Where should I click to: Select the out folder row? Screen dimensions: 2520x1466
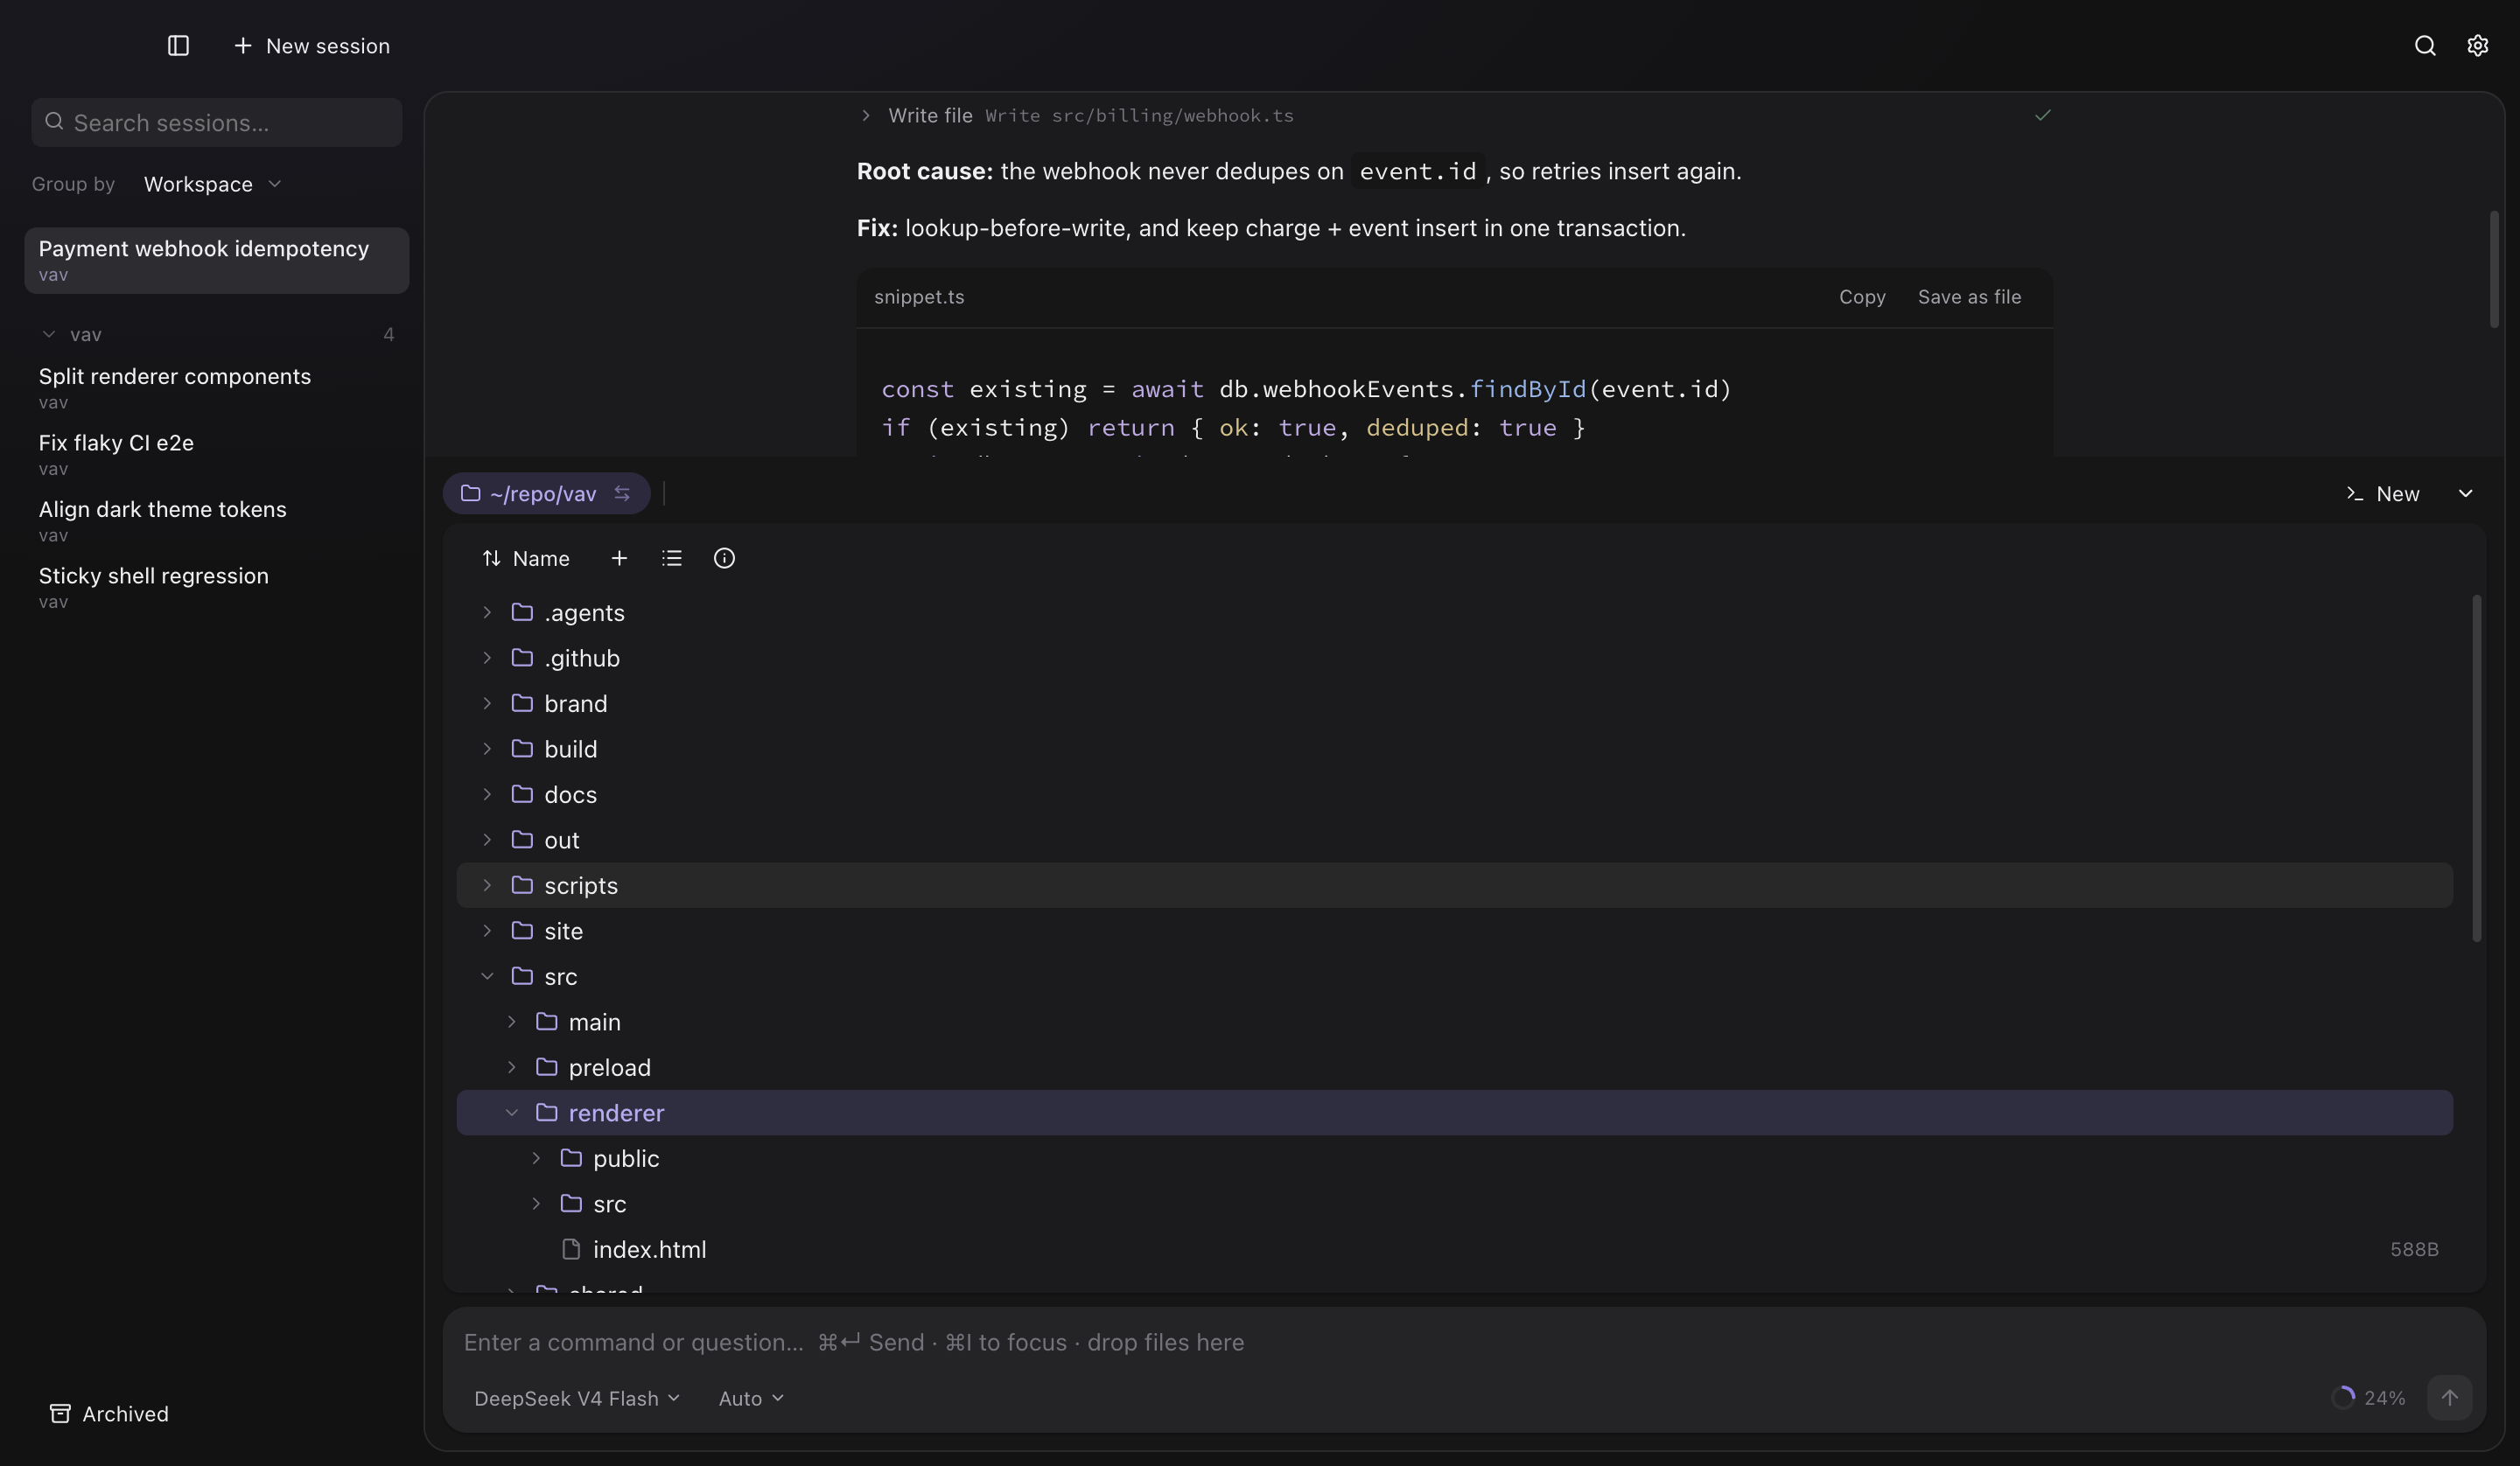(x=1454, y=840)
